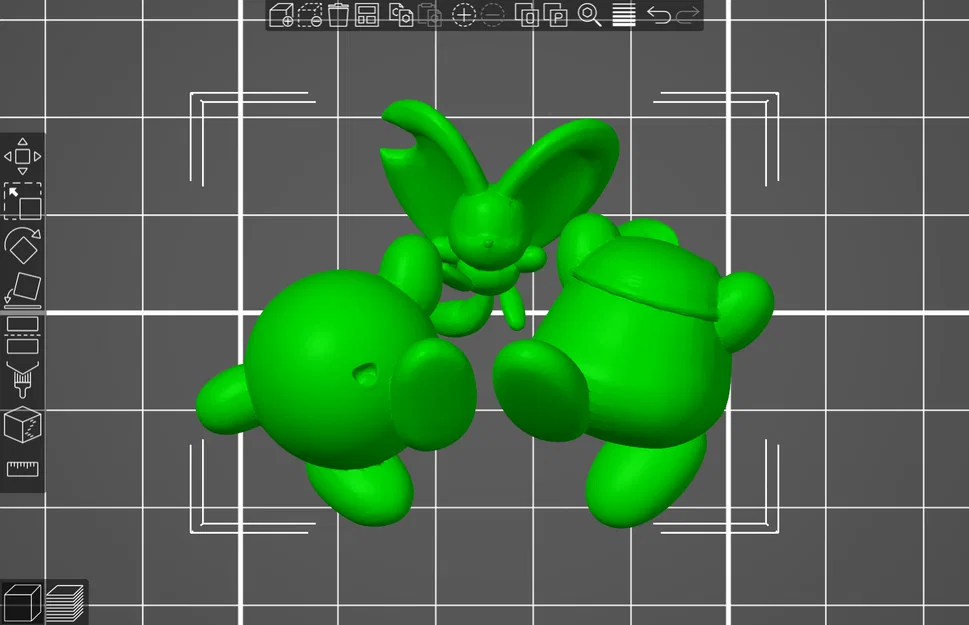Select the Measure ruler tool
969x625 pixels.
[x=23, y=469]
